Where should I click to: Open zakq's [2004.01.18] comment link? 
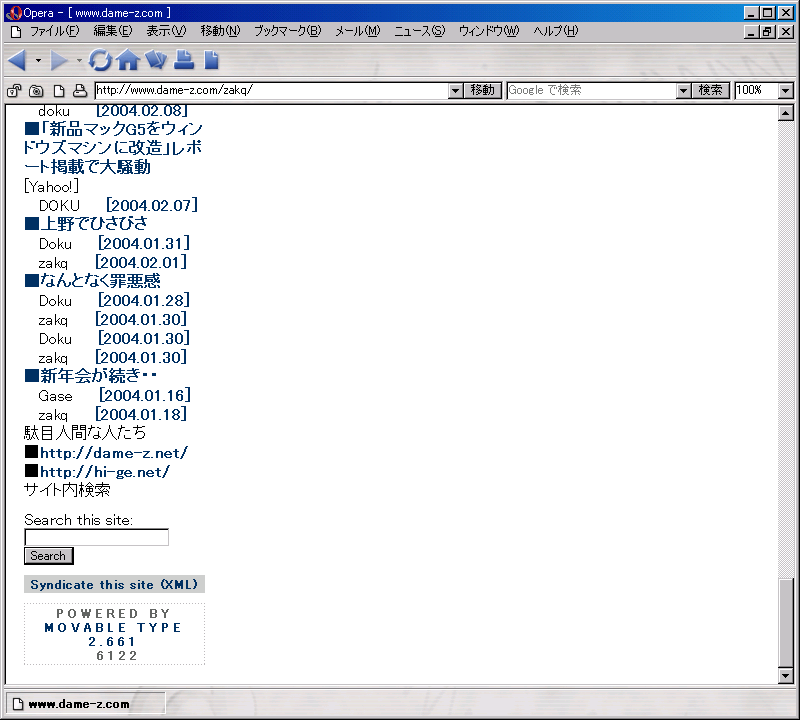tap(141, 414)
